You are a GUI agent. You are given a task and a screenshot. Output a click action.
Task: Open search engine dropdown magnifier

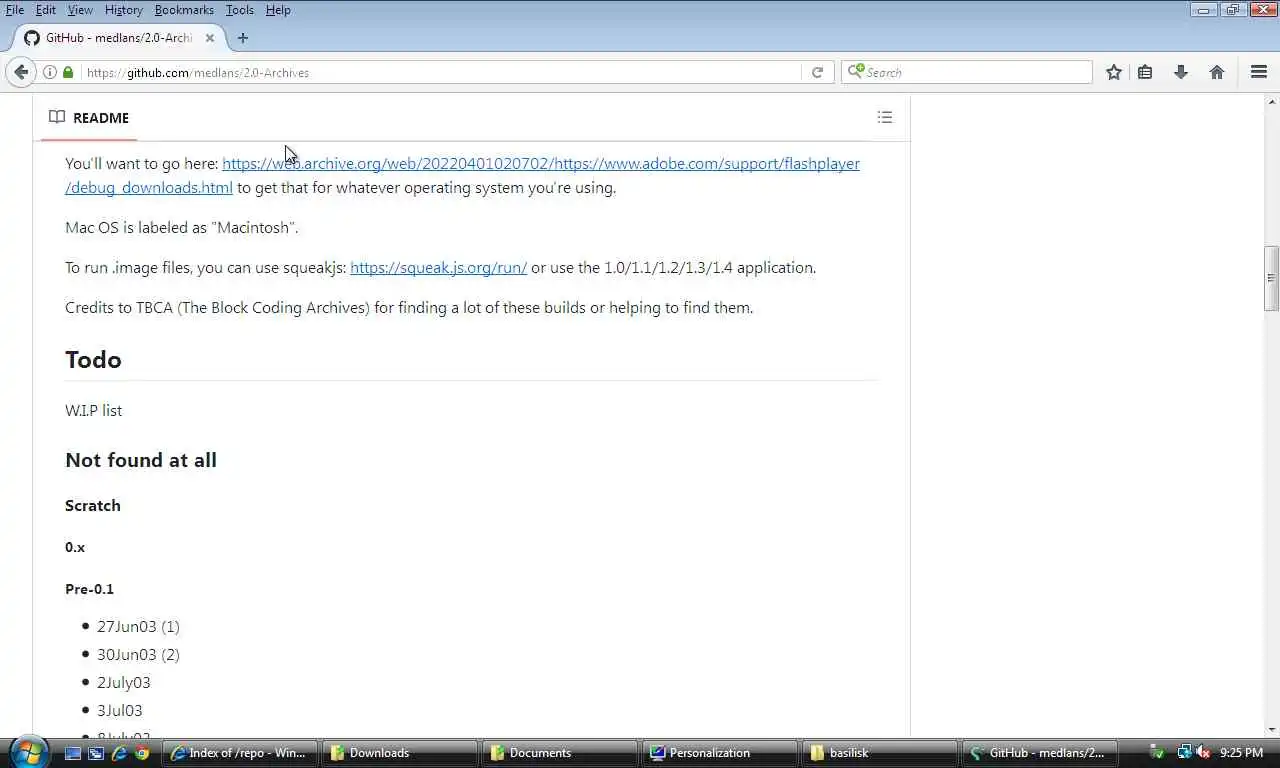[x=855, y=72]
